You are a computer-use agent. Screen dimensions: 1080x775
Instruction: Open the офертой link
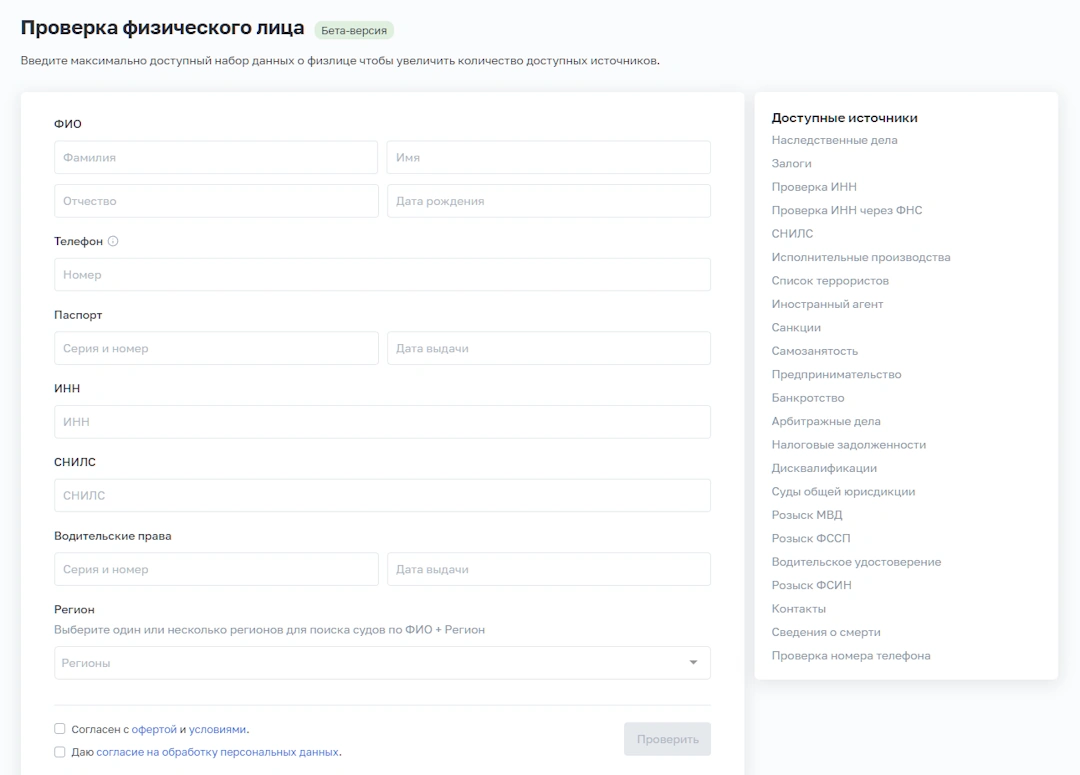pos(154,730)
